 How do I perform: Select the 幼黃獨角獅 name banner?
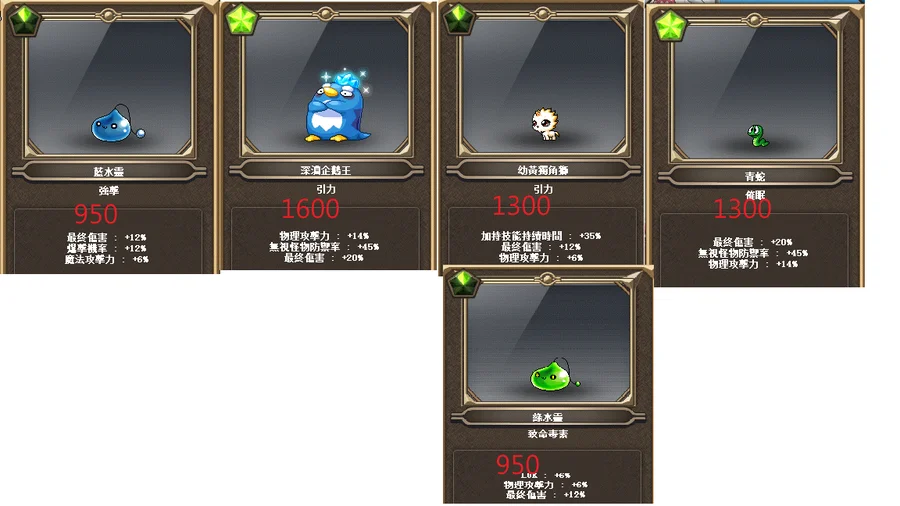pos(543,170)
